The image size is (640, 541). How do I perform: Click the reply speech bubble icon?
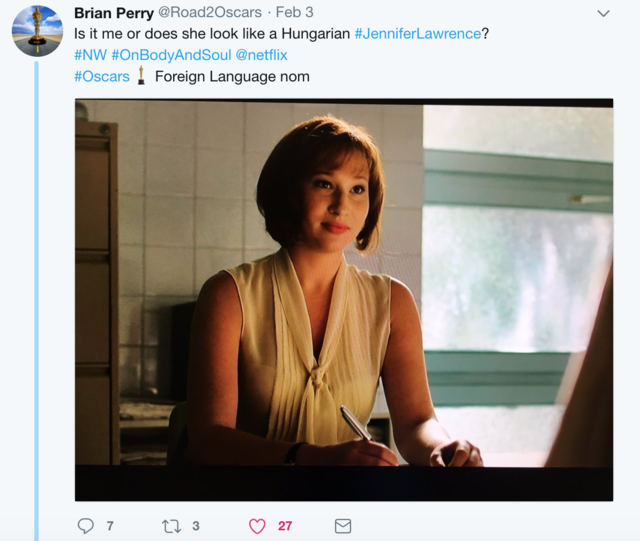tap(86, 526)
